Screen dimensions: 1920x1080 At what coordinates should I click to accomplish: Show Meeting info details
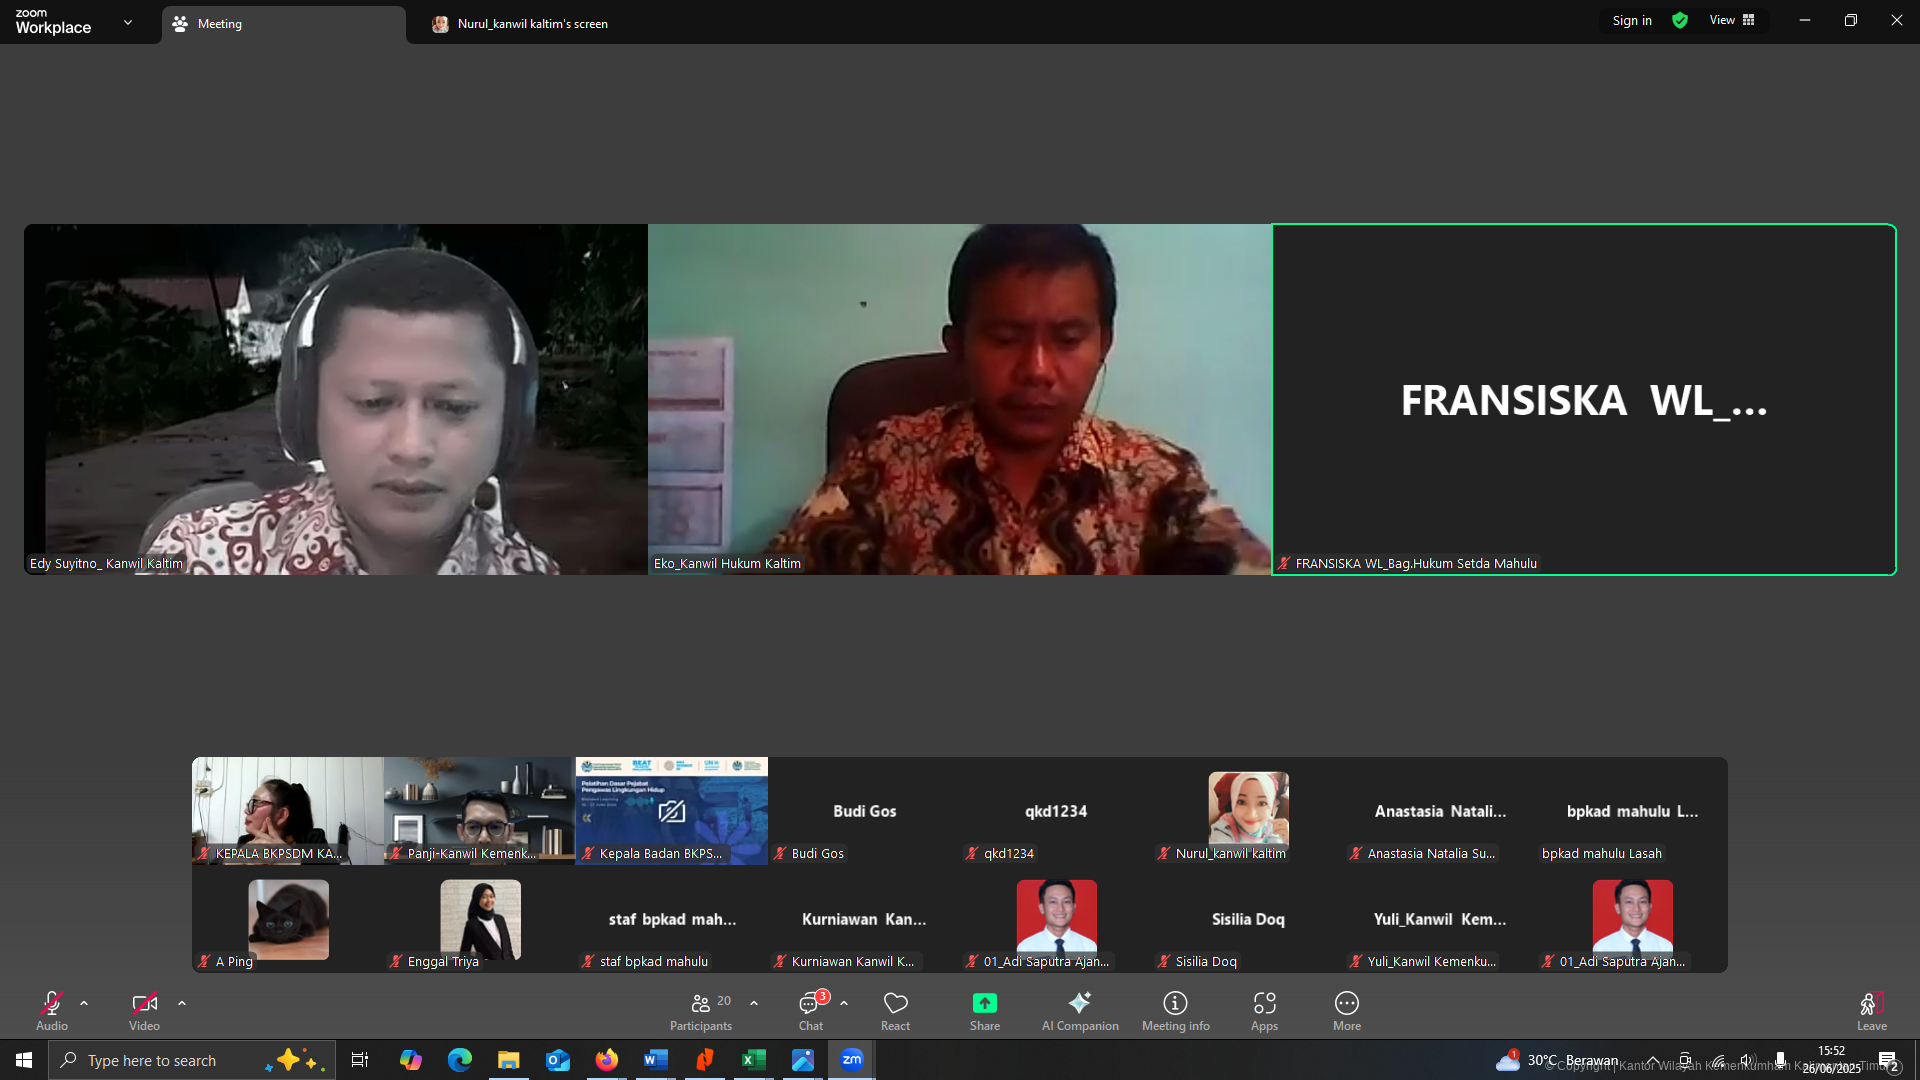tap(1176, 1010)
